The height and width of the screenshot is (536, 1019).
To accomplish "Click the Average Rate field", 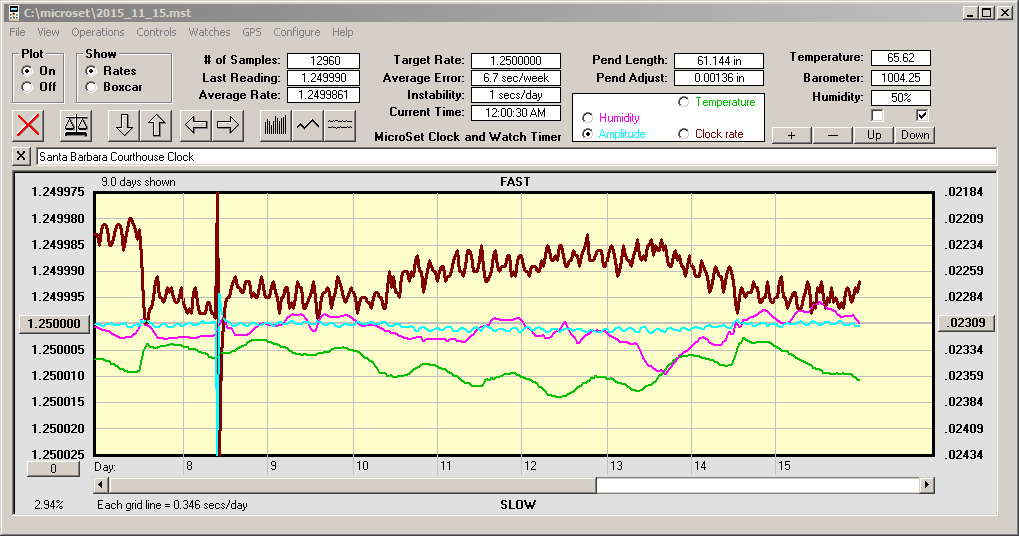I will click(324, 95).
